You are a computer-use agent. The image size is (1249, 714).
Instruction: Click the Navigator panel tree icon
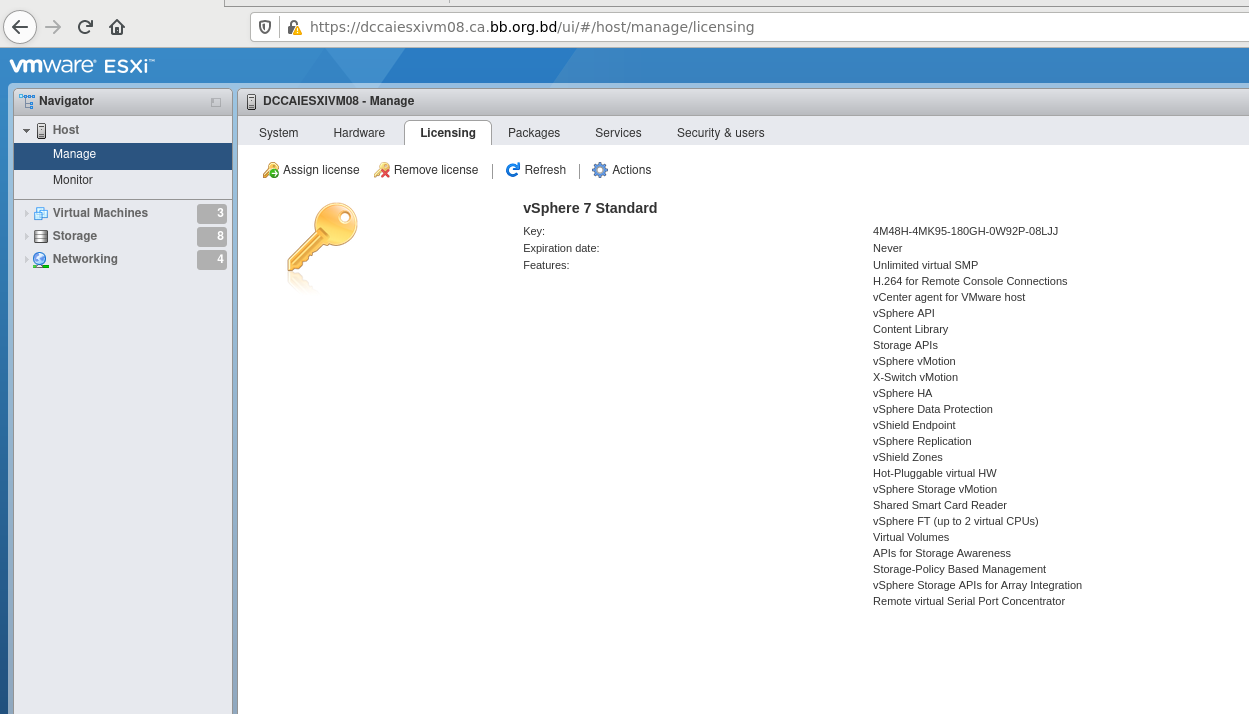click(x=27, y=101)
